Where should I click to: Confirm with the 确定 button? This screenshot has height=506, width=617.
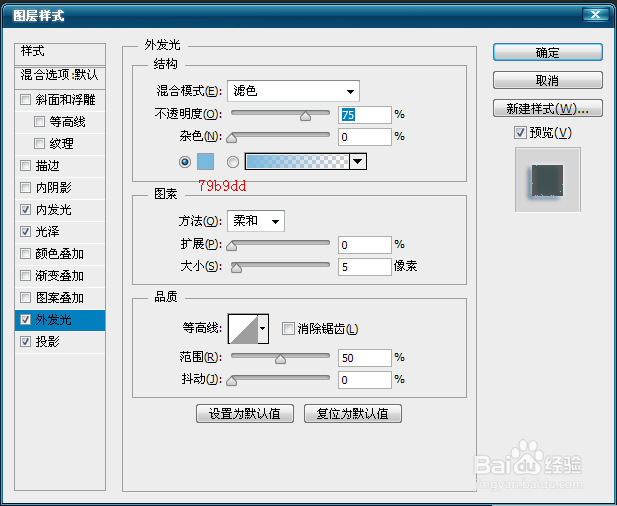[x=548, y=52]
